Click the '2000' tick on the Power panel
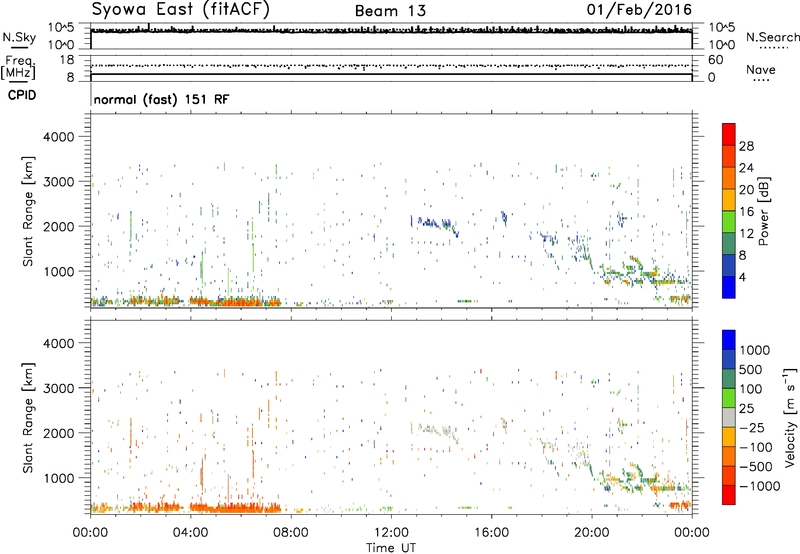Screen dimensions: 800x554 (58, 226)
